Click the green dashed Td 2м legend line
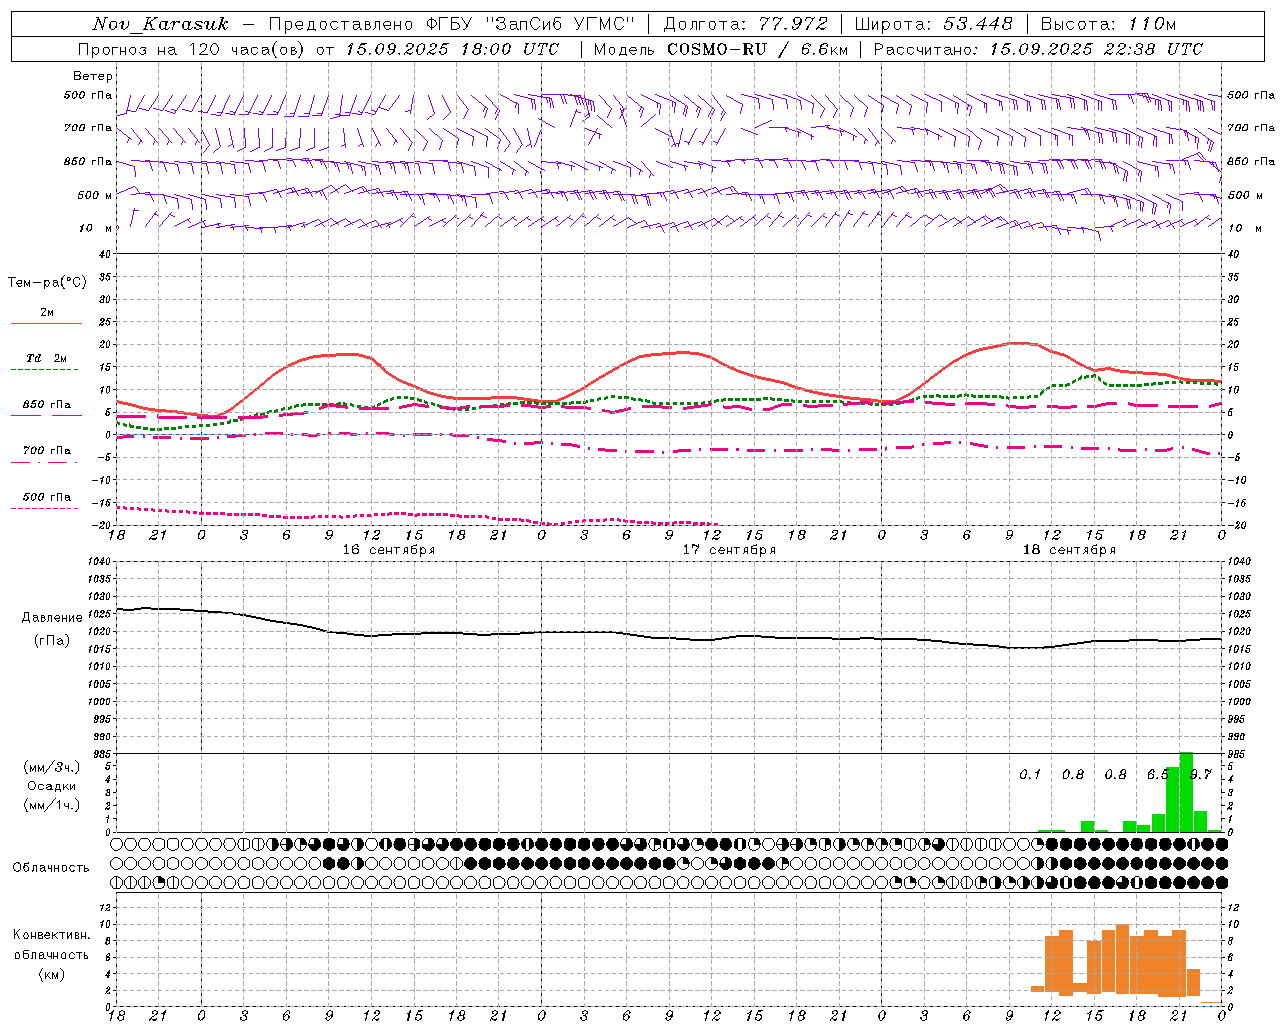The height and width of the screenshot is (1024, 1280). 45,369
